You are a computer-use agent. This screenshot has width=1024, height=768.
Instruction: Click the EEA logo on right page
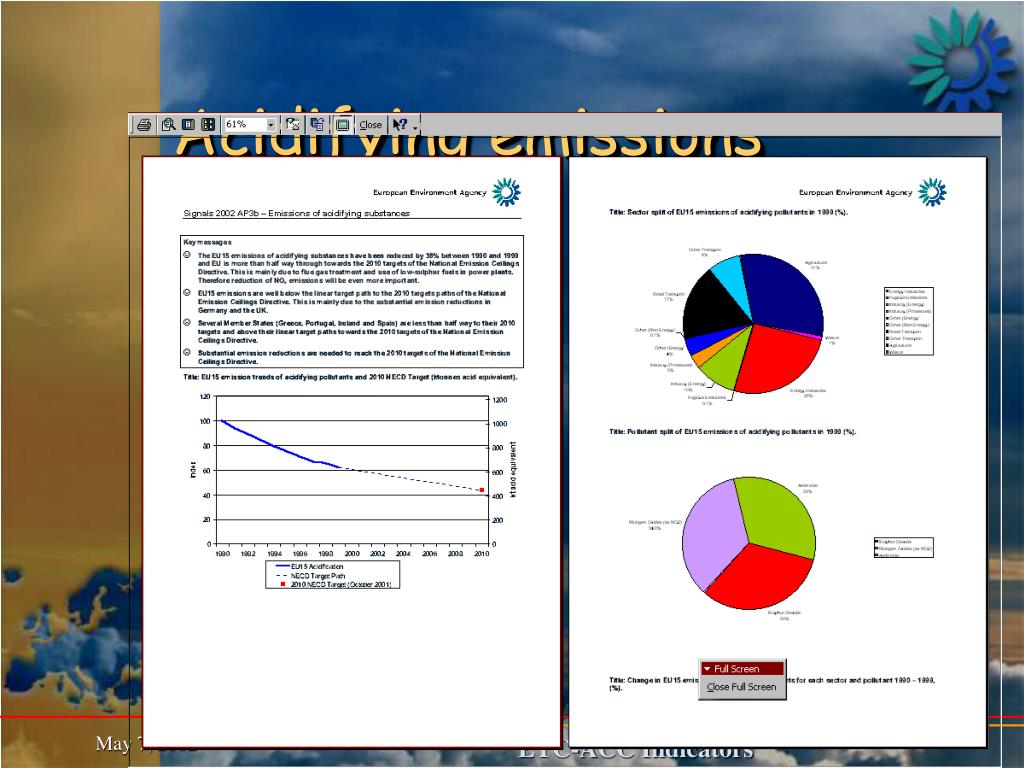click(932, 192)
